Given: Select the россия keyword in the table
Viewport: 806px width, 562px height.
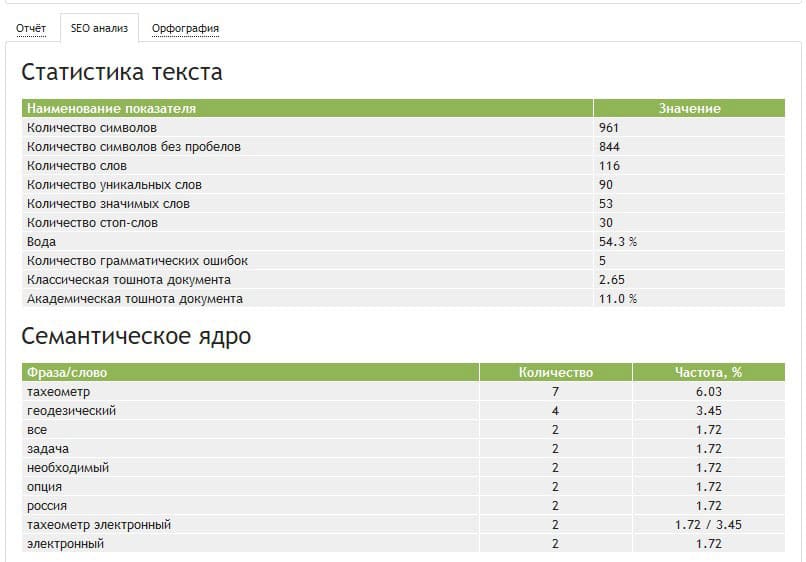Looking at the screenshot, I should point(48,506).
